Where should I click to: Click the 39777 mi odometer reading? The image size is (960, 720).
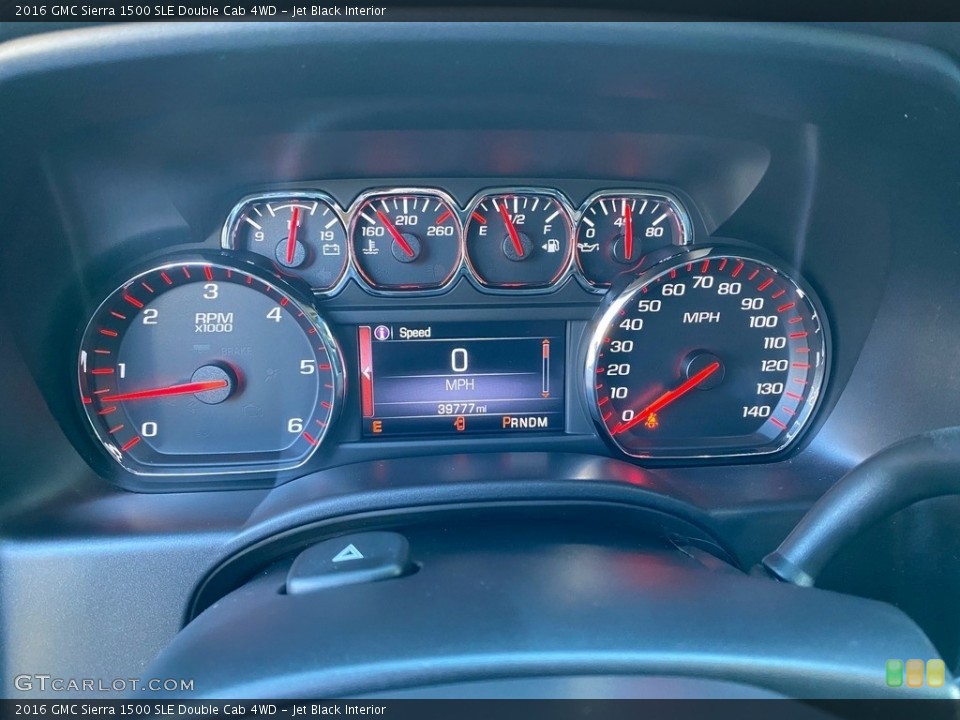(x=462, y=408)
